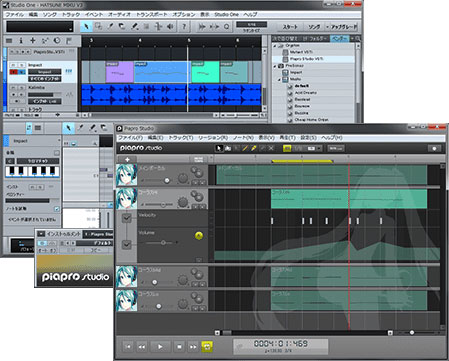Click the Piapro Studio time display
Image resolution: width=449 pixels, height=361 pixels.
click(x=281, y=347)
